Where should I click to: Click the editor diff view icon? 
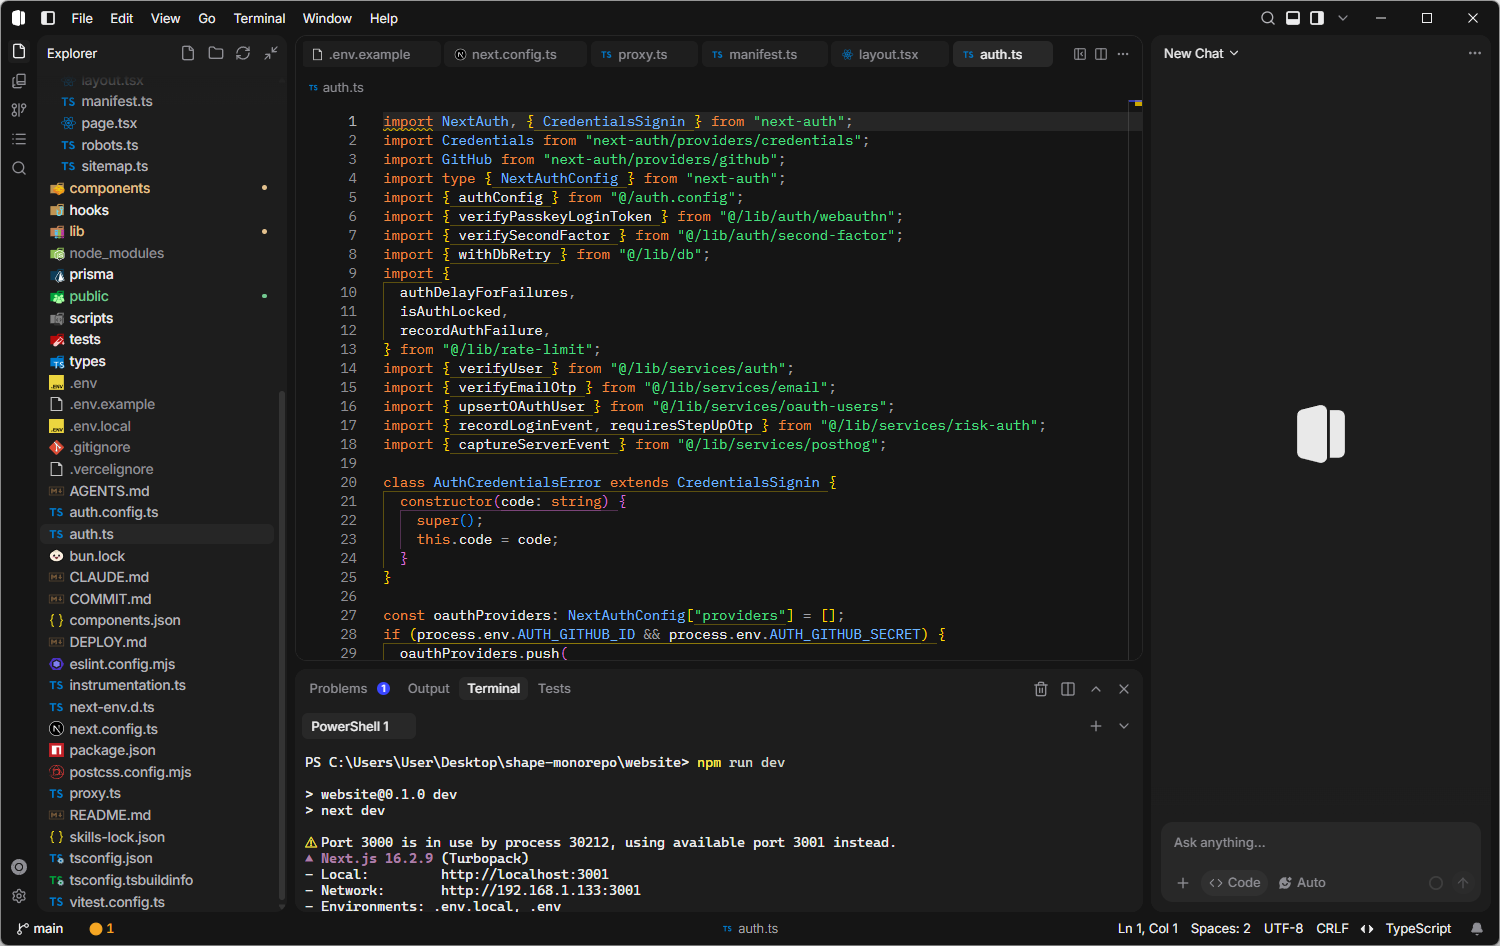tap(1080, 54)
